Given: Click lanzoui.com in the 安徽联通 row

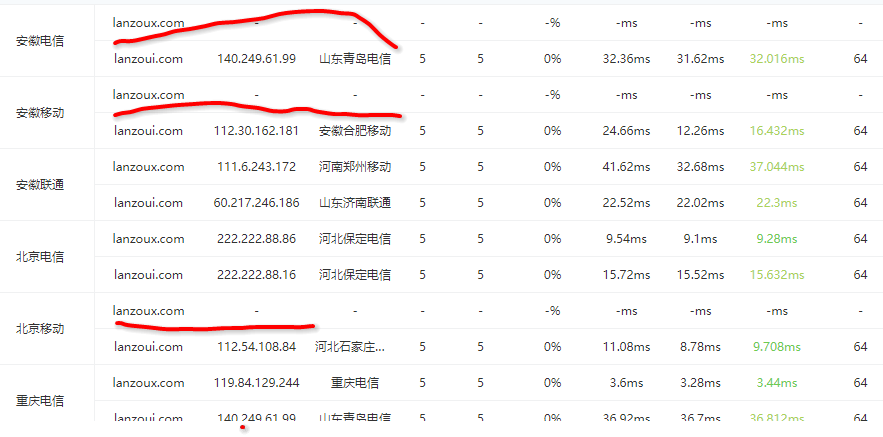Looking at the screenshot, I should point(149,203).
